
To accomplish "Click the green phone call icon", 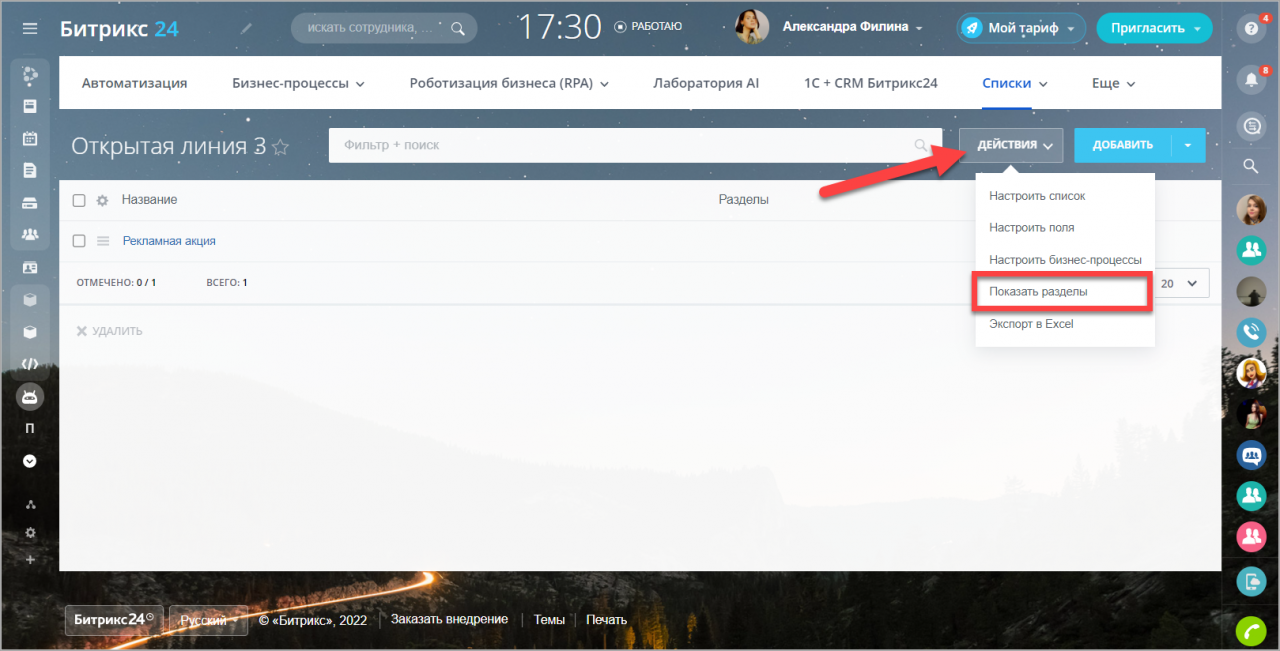I will [x=1250, y=631].
